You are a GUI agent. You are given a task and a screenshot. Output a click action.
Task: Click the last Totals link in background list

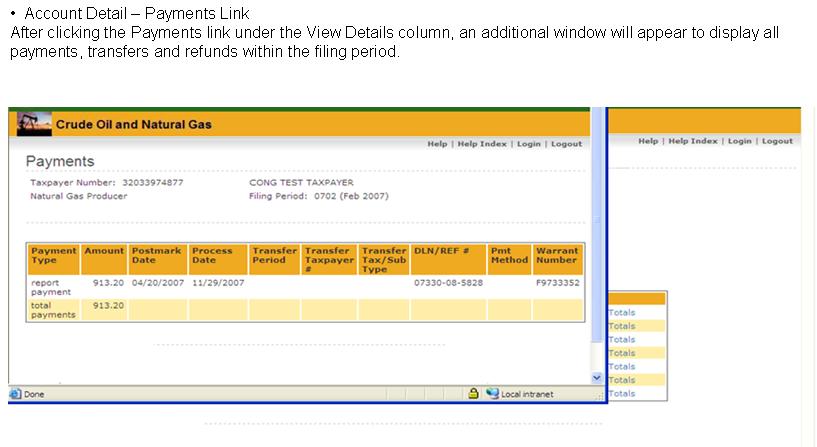click(622, 394)
